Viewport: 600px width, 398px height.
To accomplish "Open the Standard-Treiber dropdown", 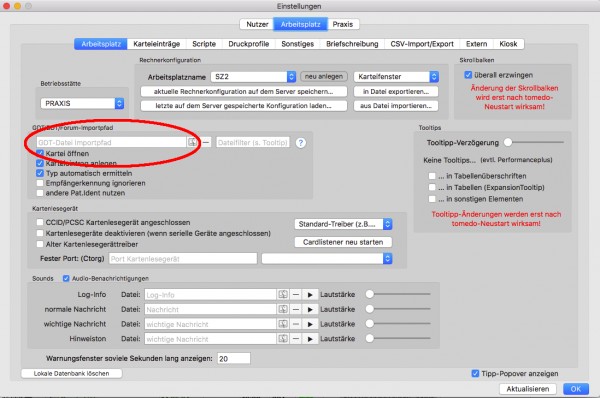I will [343, 224].
